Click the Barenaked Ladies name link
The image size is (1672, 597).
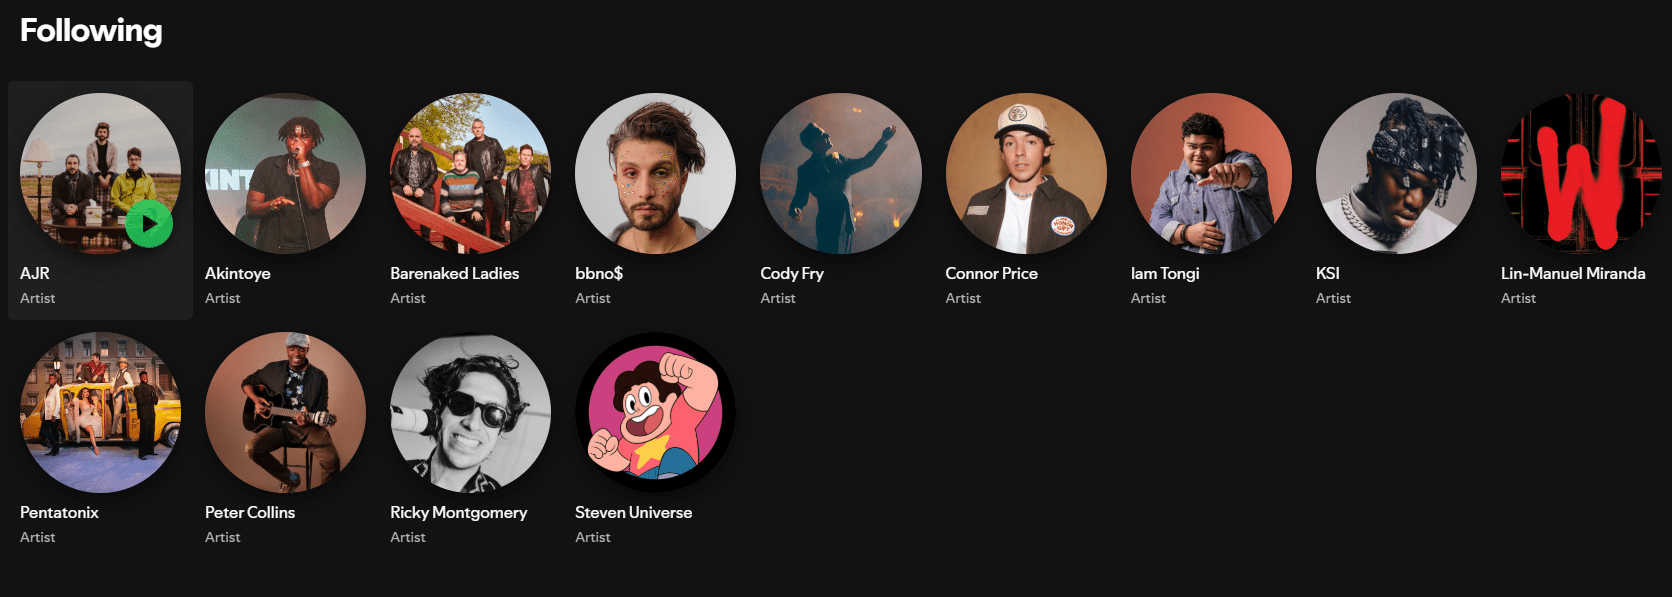[454, 273]
